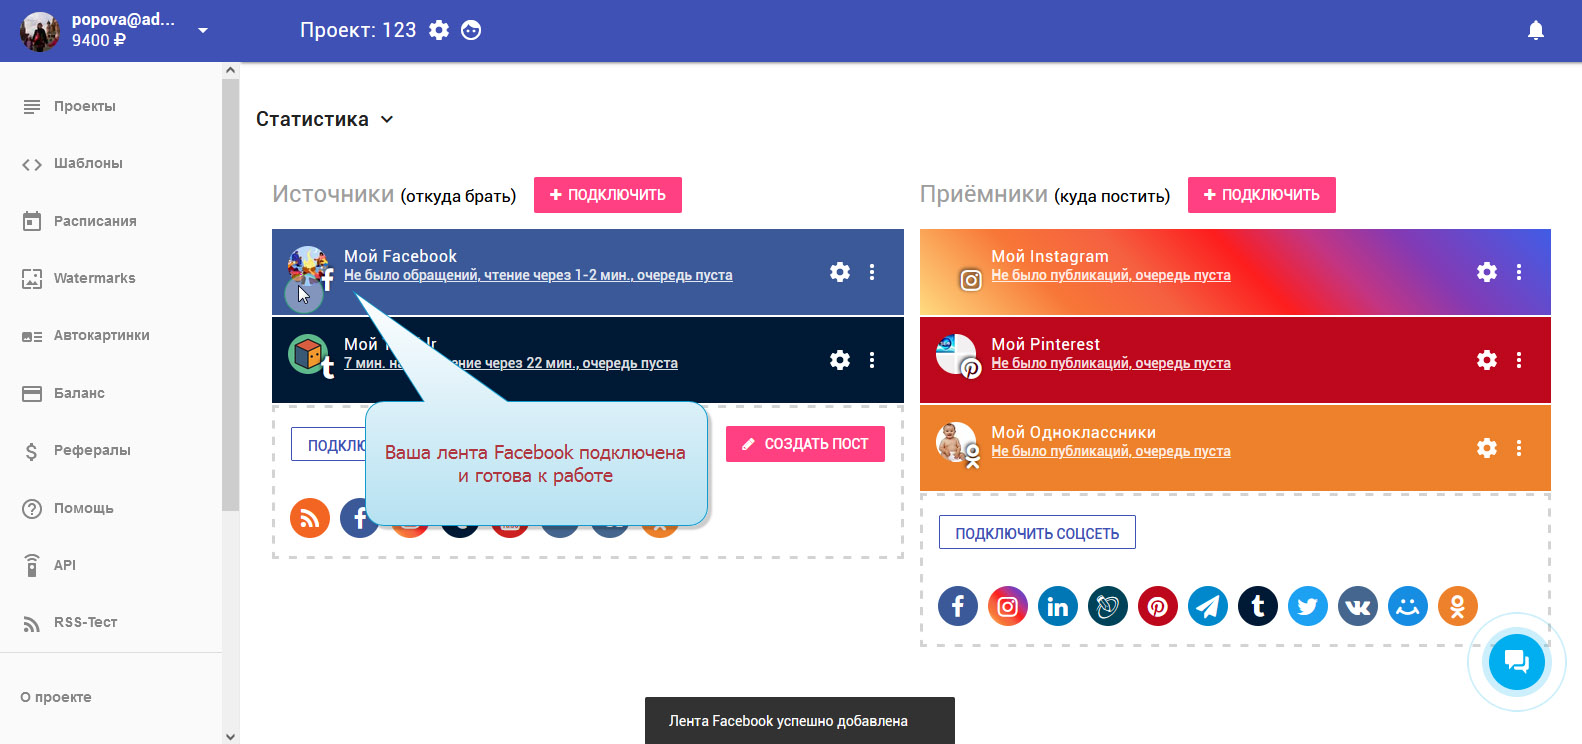Open three-dot menu for Мой Одноклассники
1582x744 pixels.
click(1518, 448)
